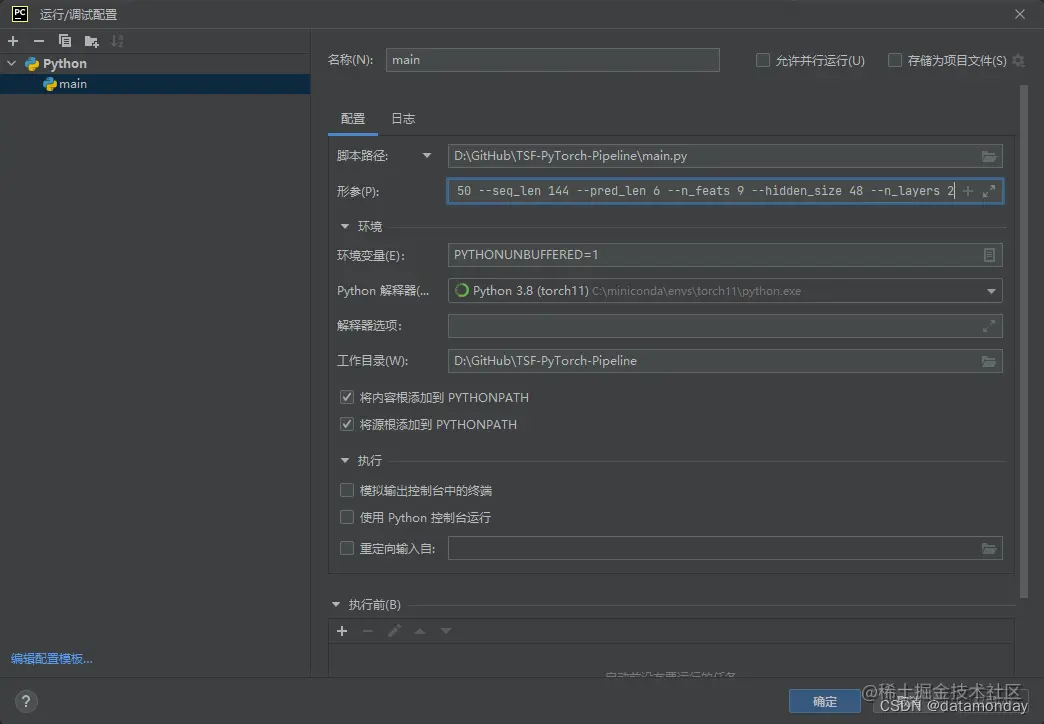This screenshot has height=724, width=1044.
Task: Open project file storage settings gear
Action: coord(1019,61)
